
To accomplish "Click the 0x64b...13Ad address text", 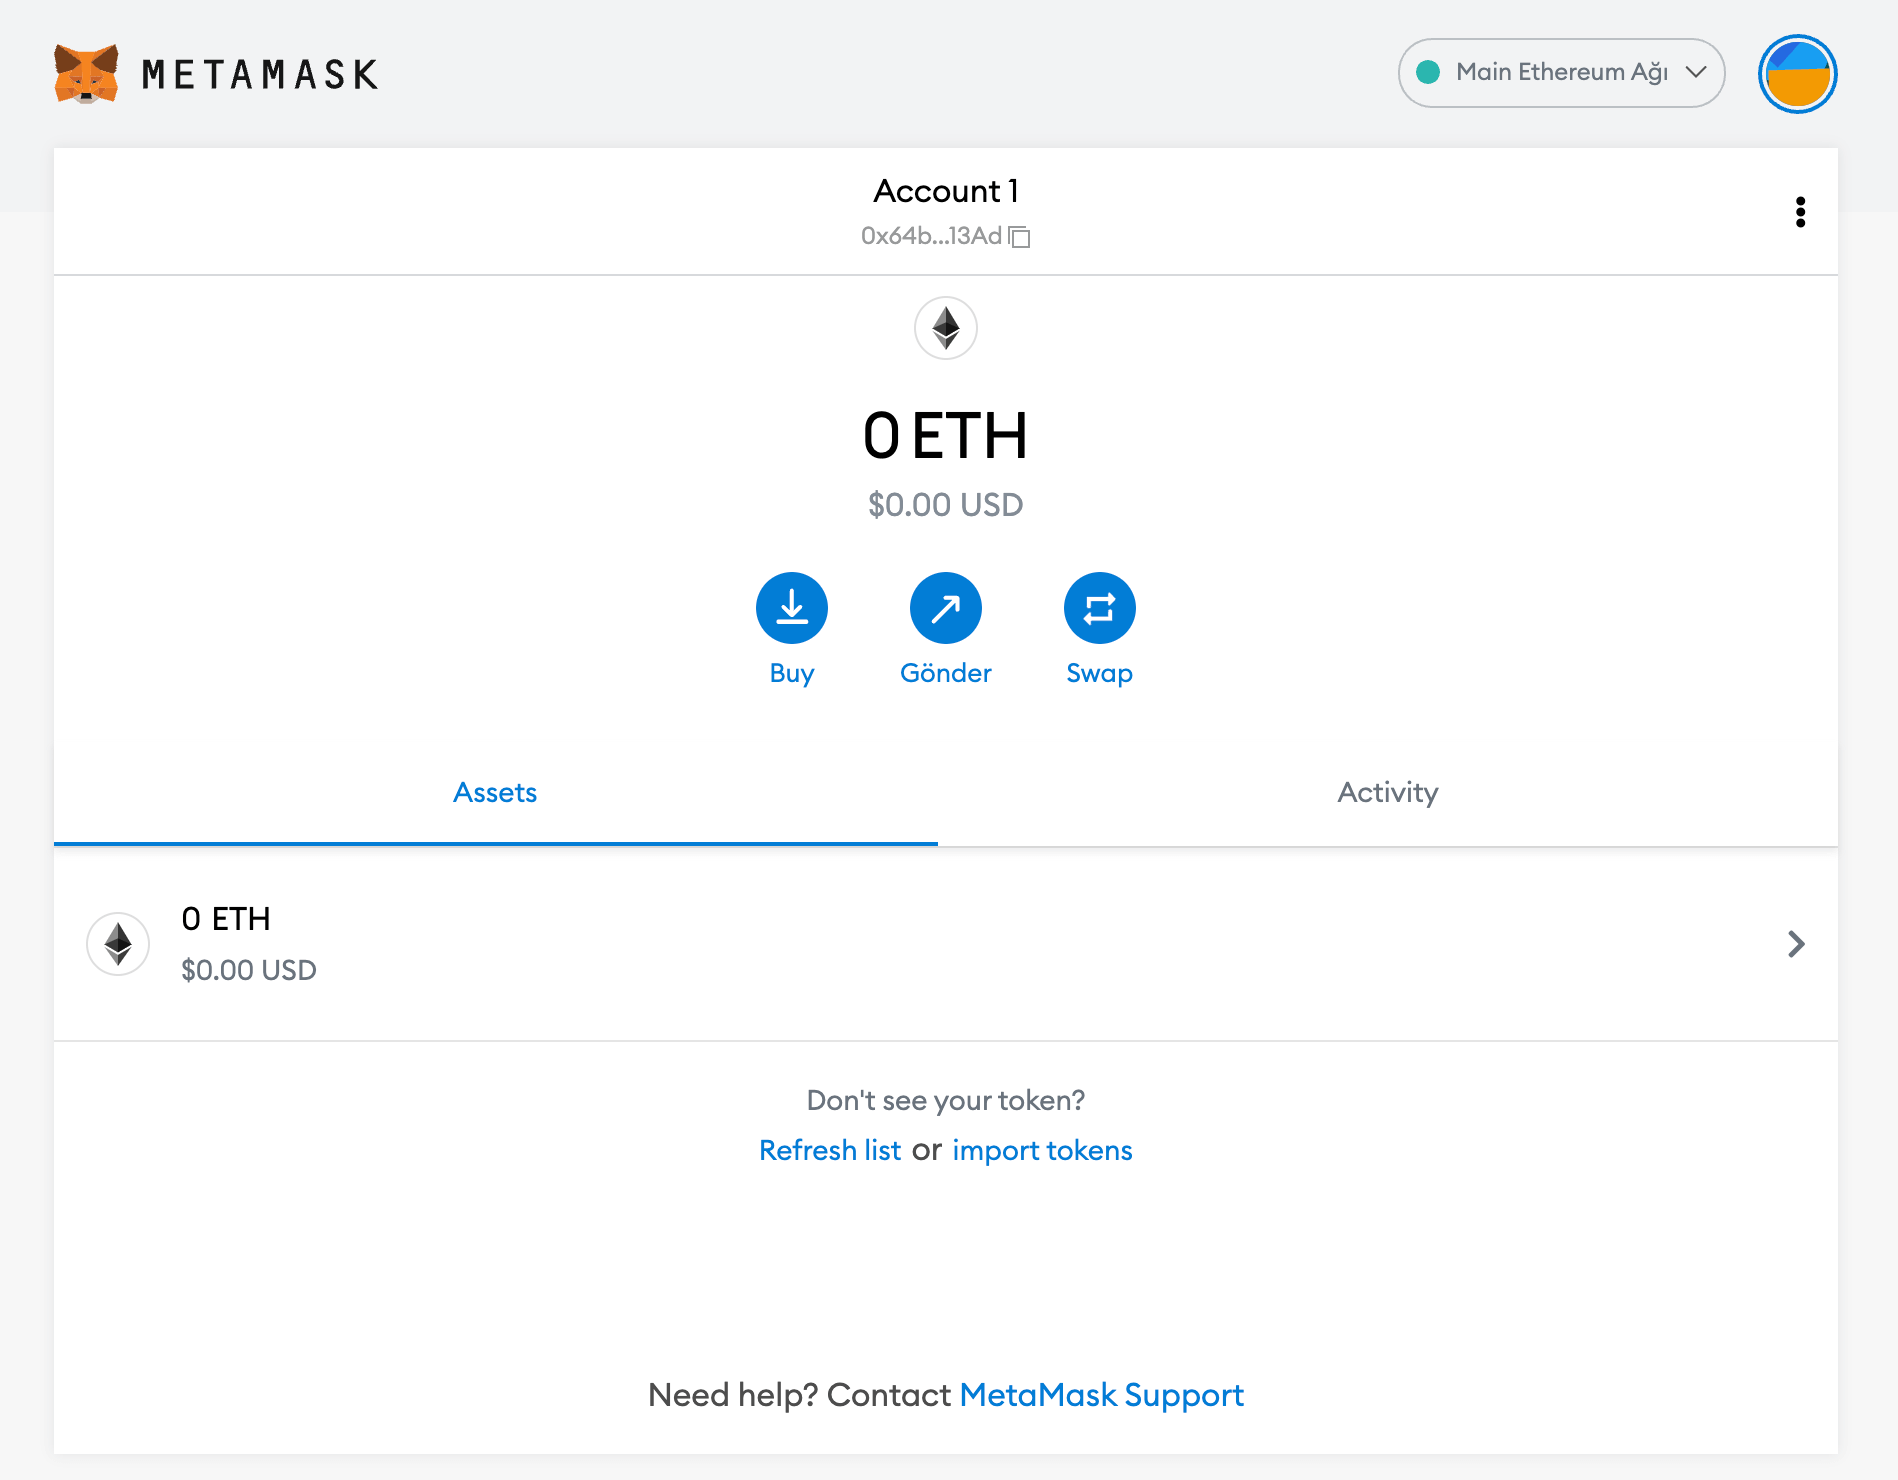I will click(x=931, y=236).
